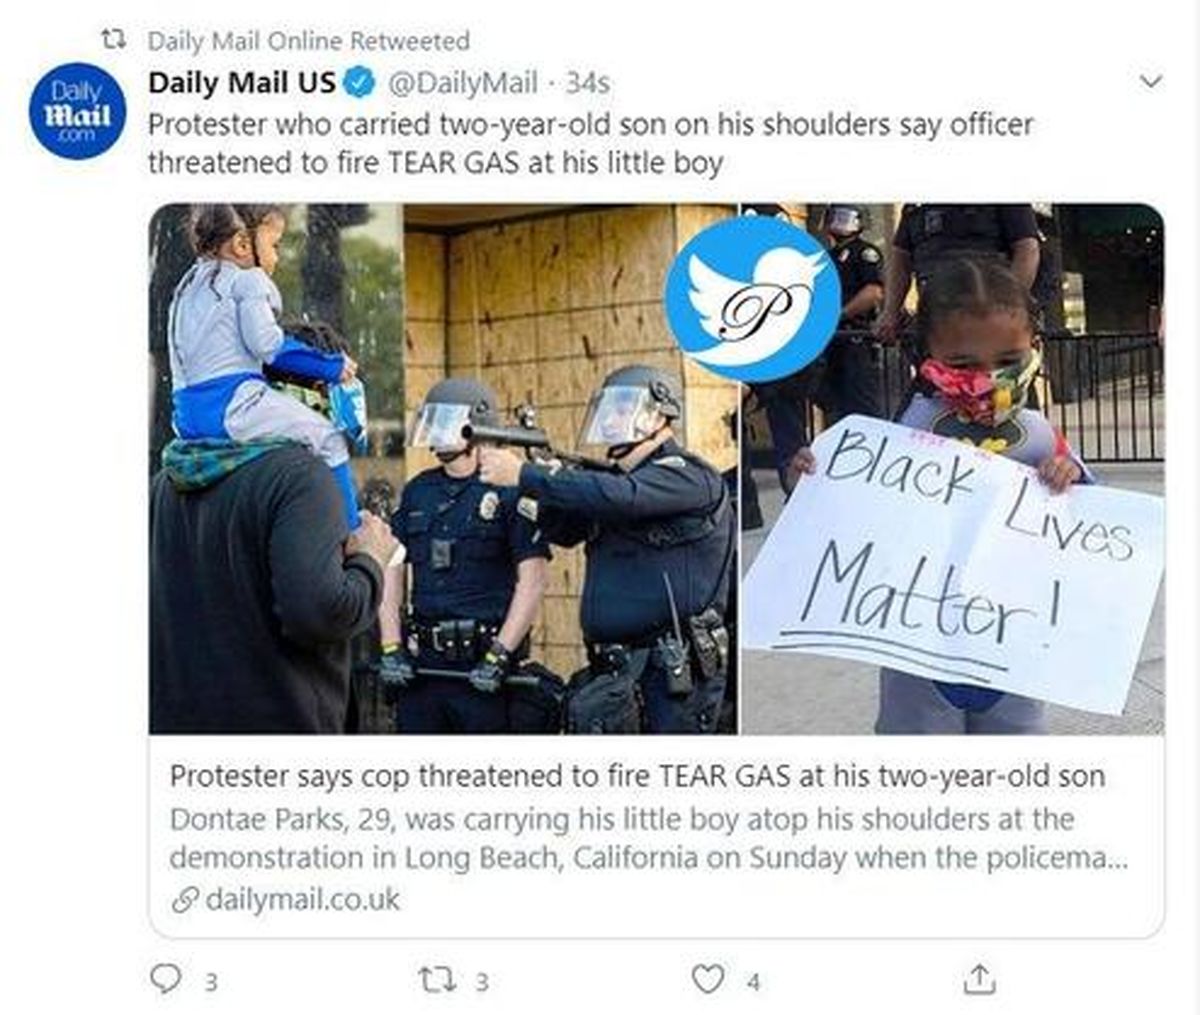Open Daily Mail US display name
This screenshot has width=1200, height=1015.
pos(242,83)
